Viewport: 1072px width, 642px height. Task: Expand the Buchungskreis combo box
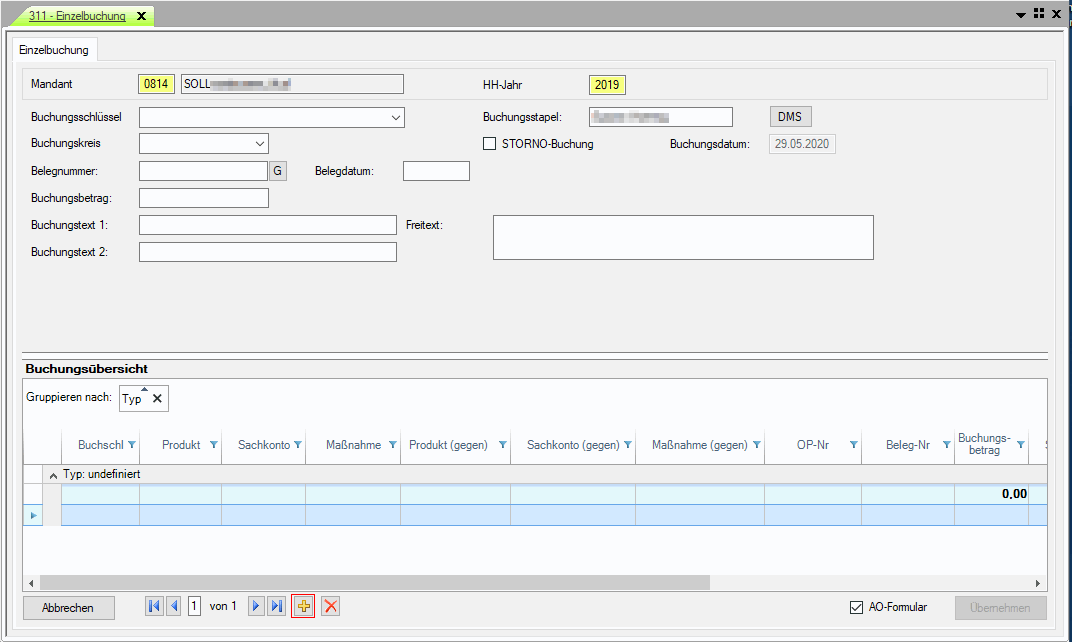coord(259,144)
